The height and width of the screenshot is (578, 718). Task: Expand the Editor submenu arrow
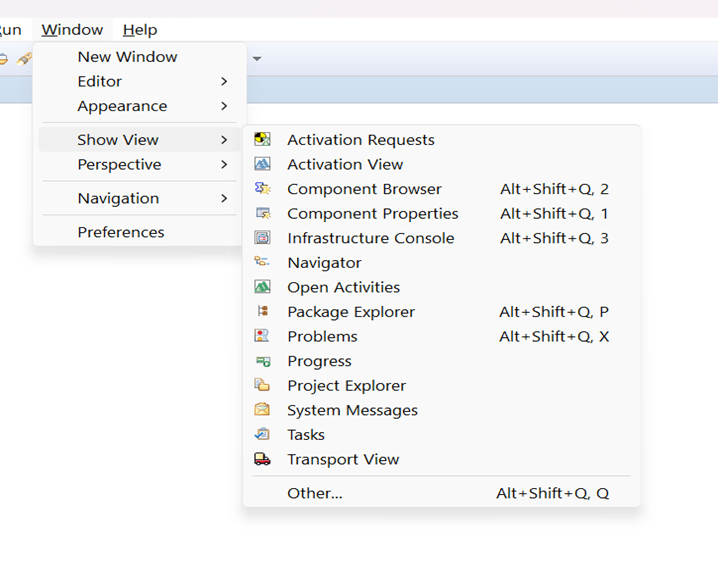coord(224,82)
